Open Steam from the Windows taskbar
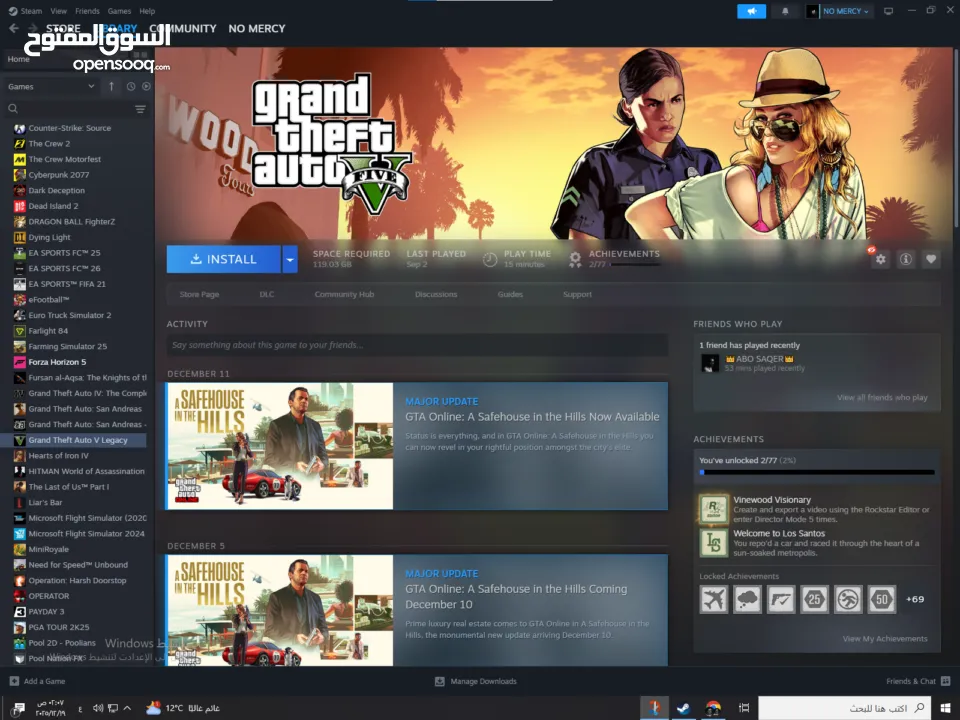Screen dimensions: 960x720 (684, 708)
